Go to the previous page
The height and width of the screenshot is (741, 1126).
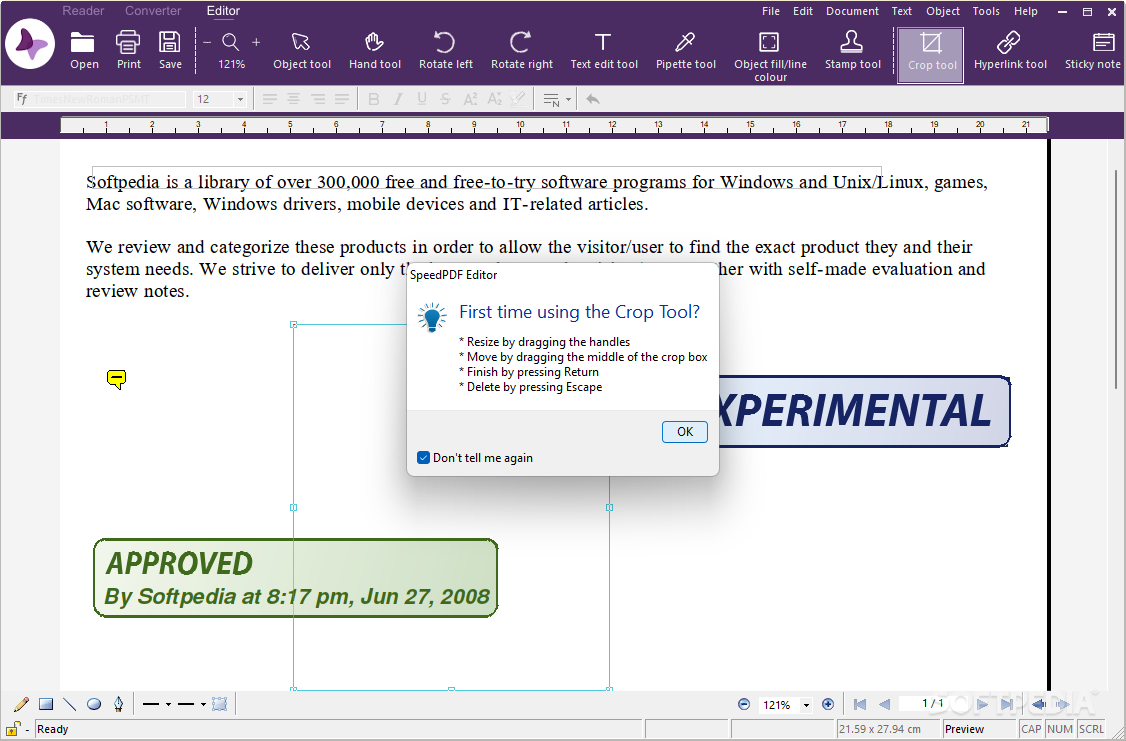(x=885, y=704)
